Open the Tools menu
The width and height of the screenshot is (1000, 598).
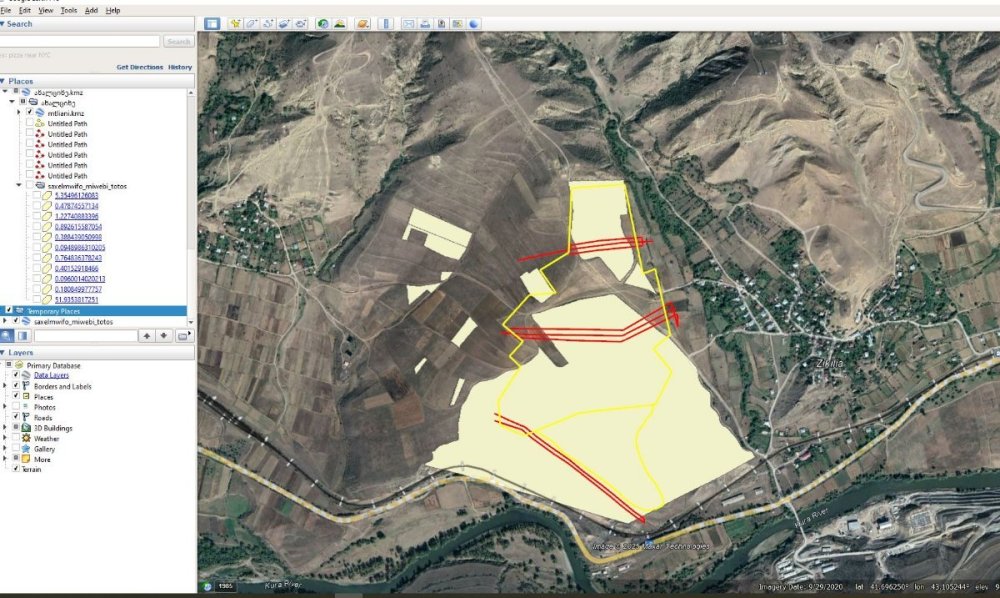pyautogui.click(x=68, y=10)
